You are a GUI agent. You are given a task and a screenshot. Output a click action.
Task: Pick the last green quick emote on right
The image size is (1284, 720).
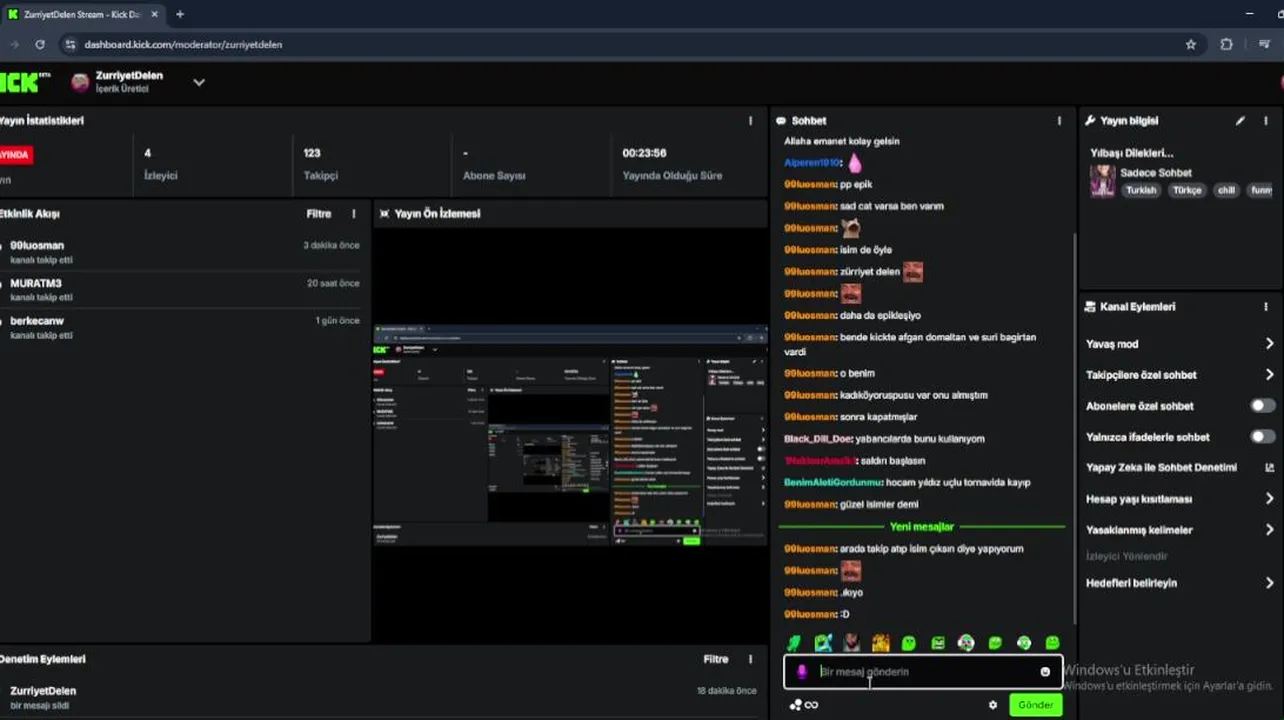pos(1052,643)
